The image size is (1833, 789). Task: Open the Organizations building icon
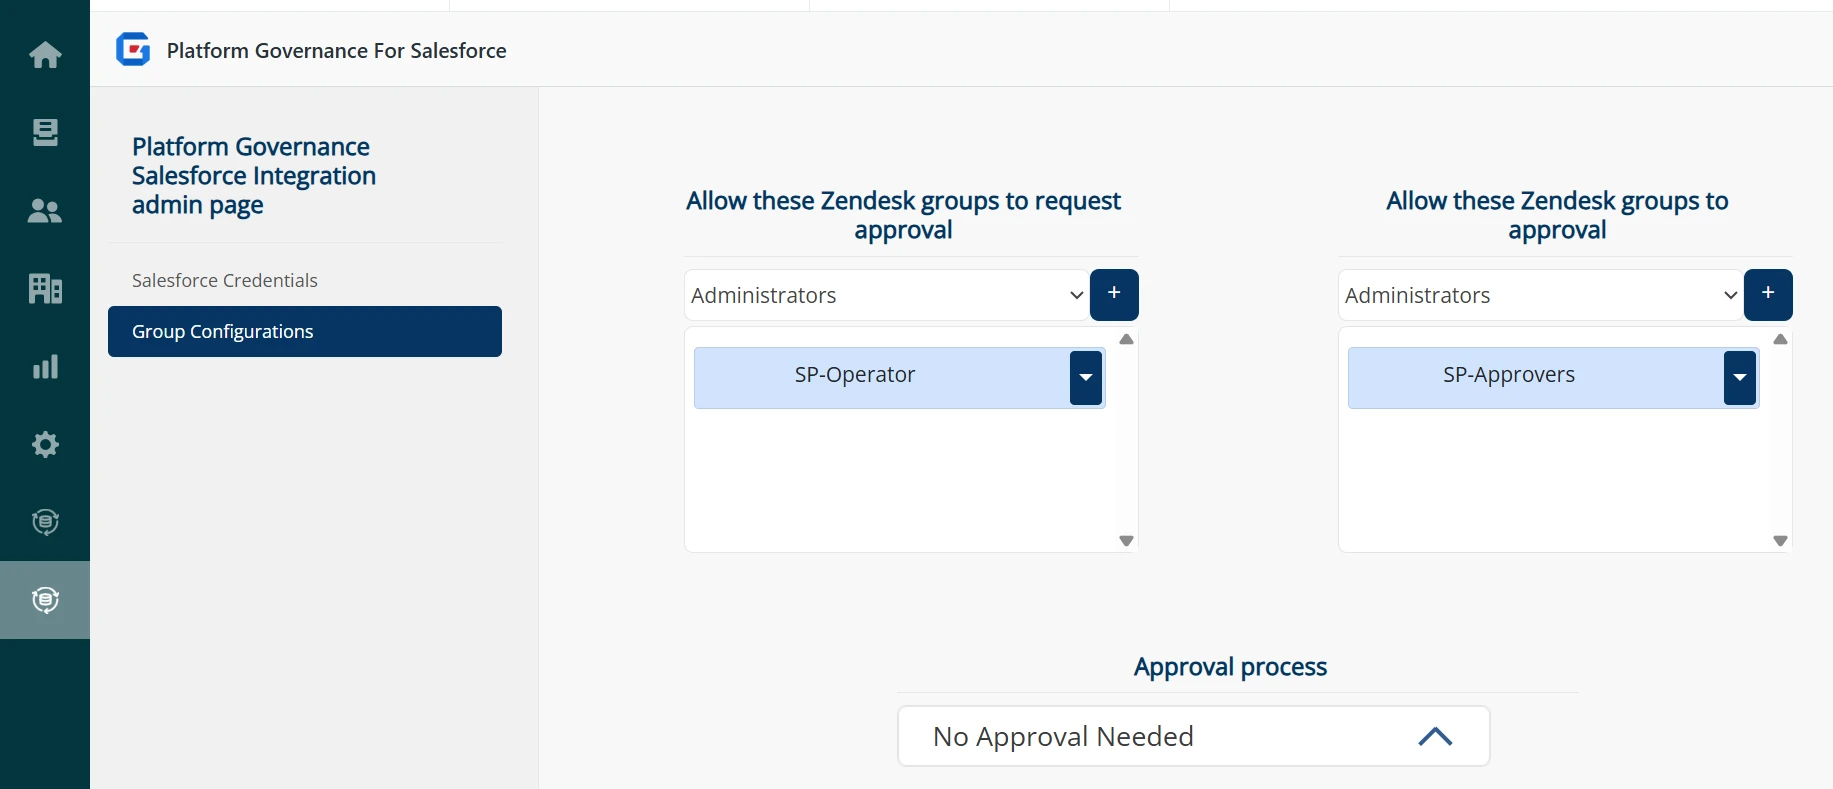pyautogui.click(x=45, y=289)
